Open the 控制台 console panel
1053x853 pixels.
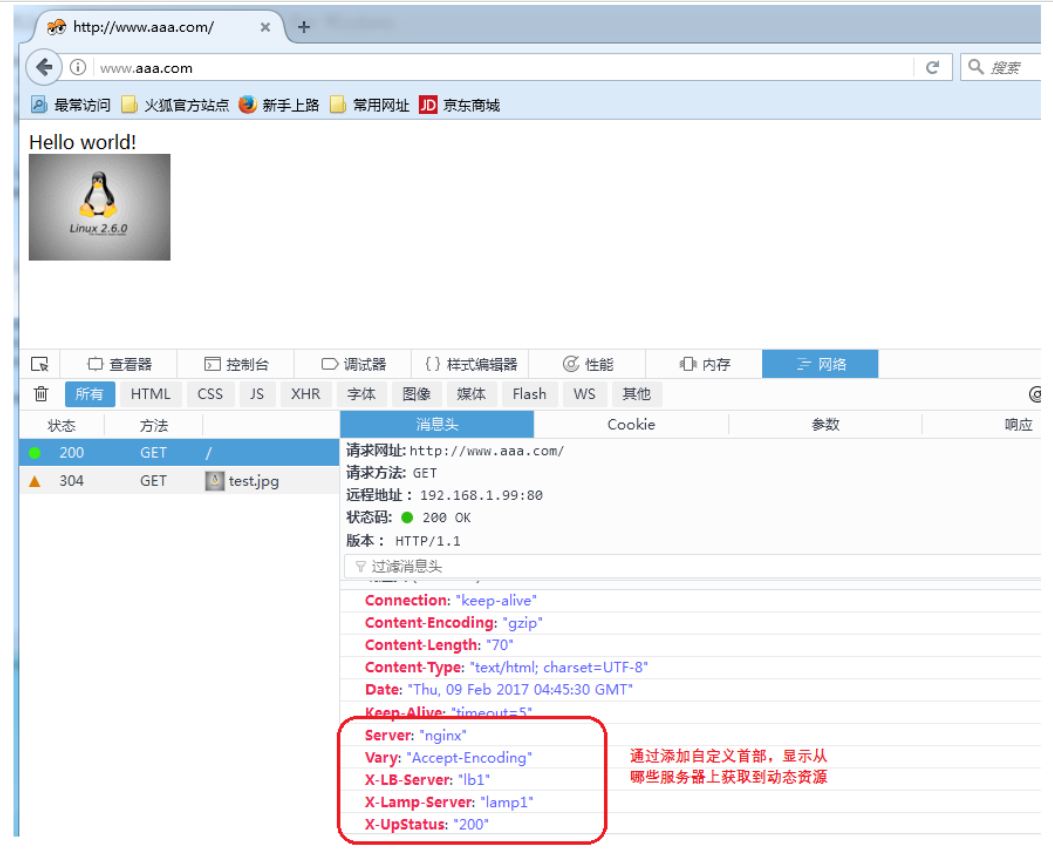pos(236,364)
